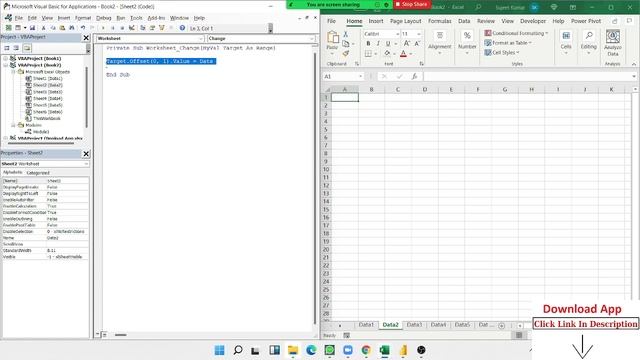Click Increase Font Size icon in Excel
The height and width of the screenshot is (360, 640).
(407, 43)
